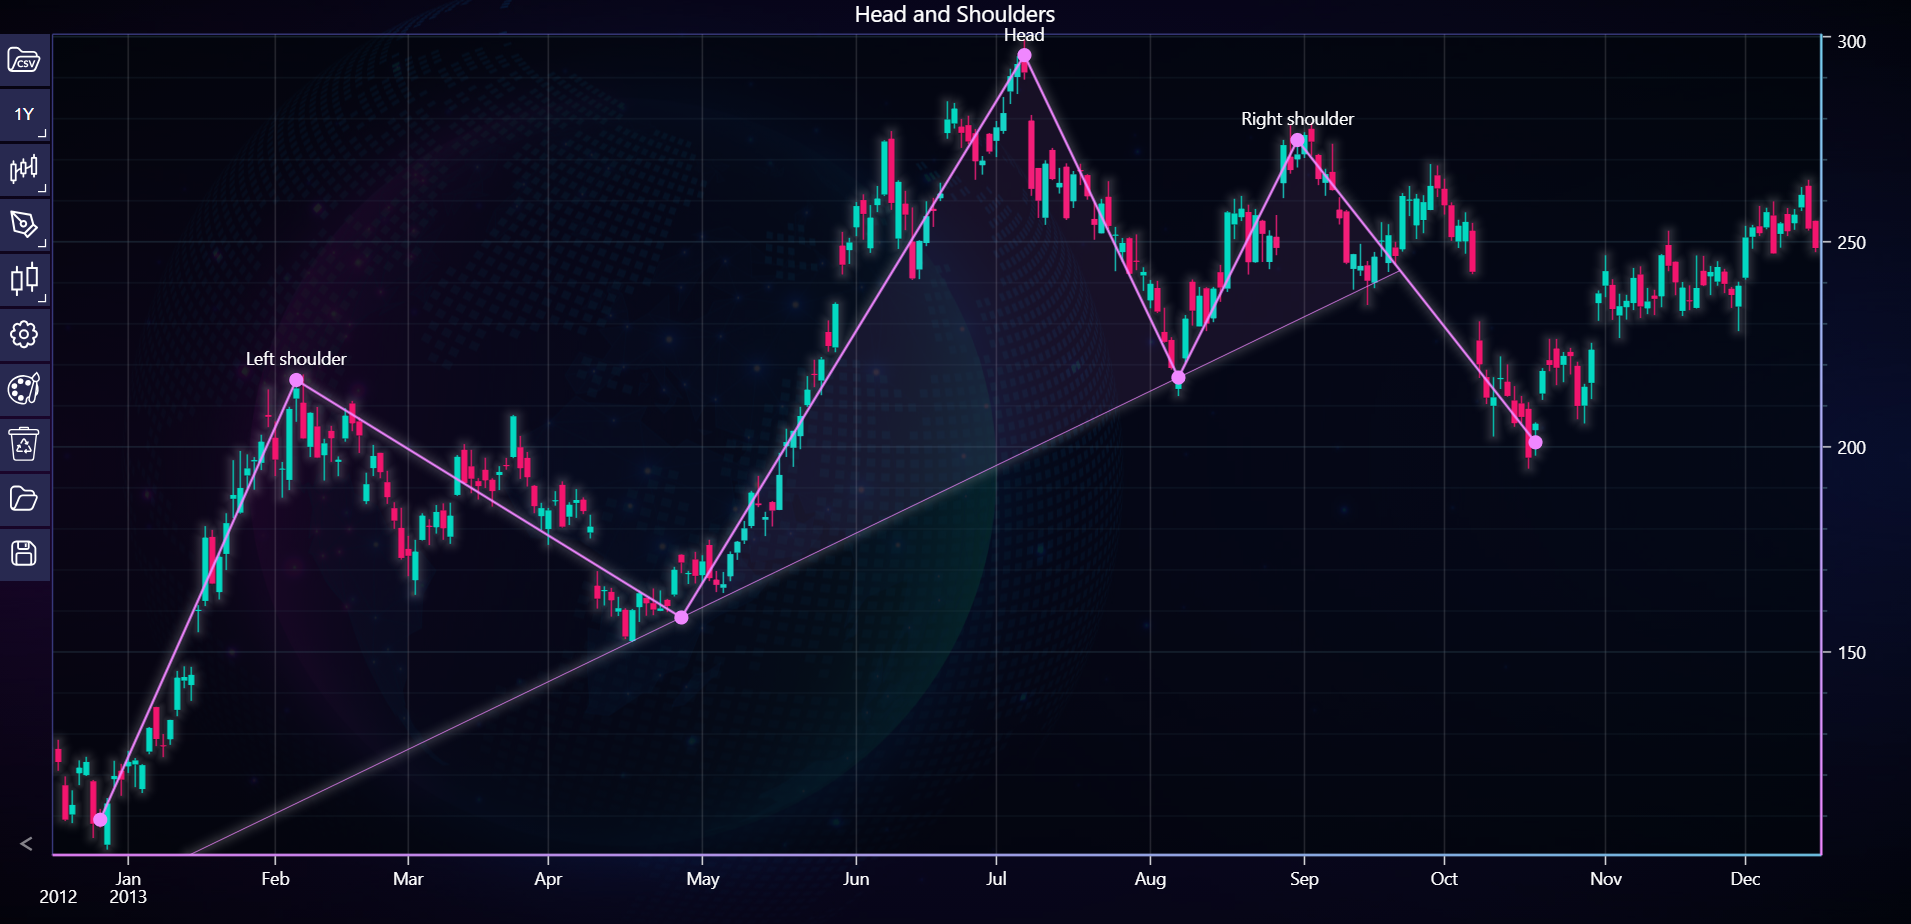Select the pen drawing tool
1911x924 pixels.
(x=24, y=224)
